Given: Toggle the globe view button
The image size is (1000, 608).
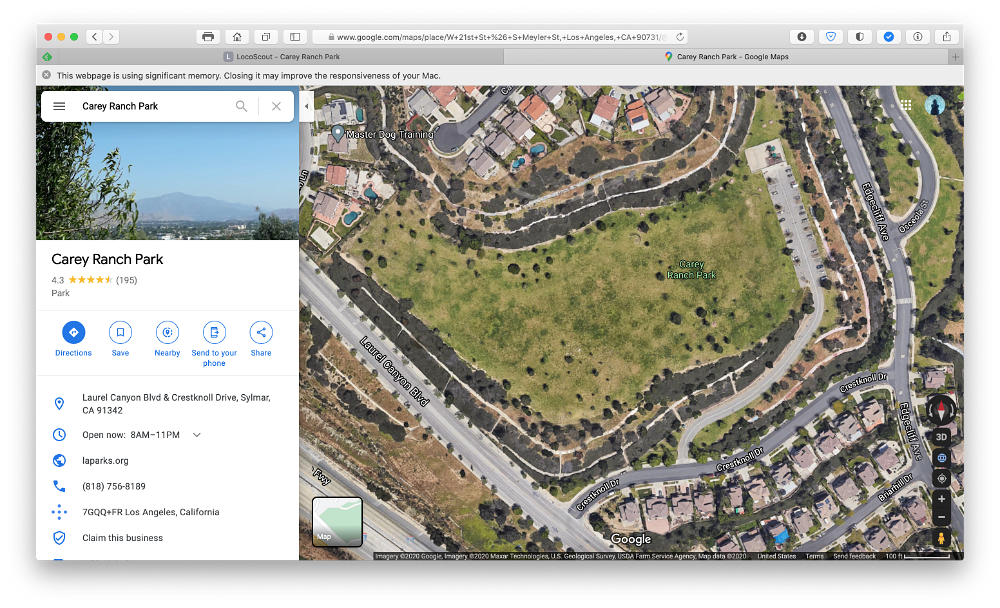Looking at the screenshot, I should (941, 458).
